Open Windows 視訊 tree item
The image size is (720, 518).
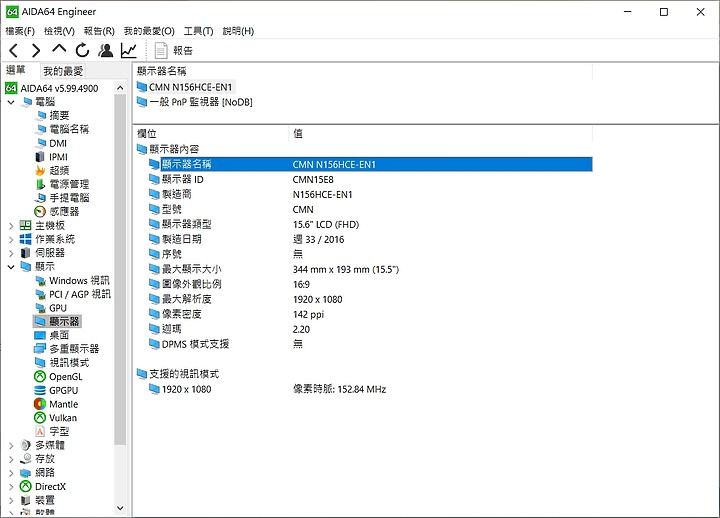[x=79, y=280]
